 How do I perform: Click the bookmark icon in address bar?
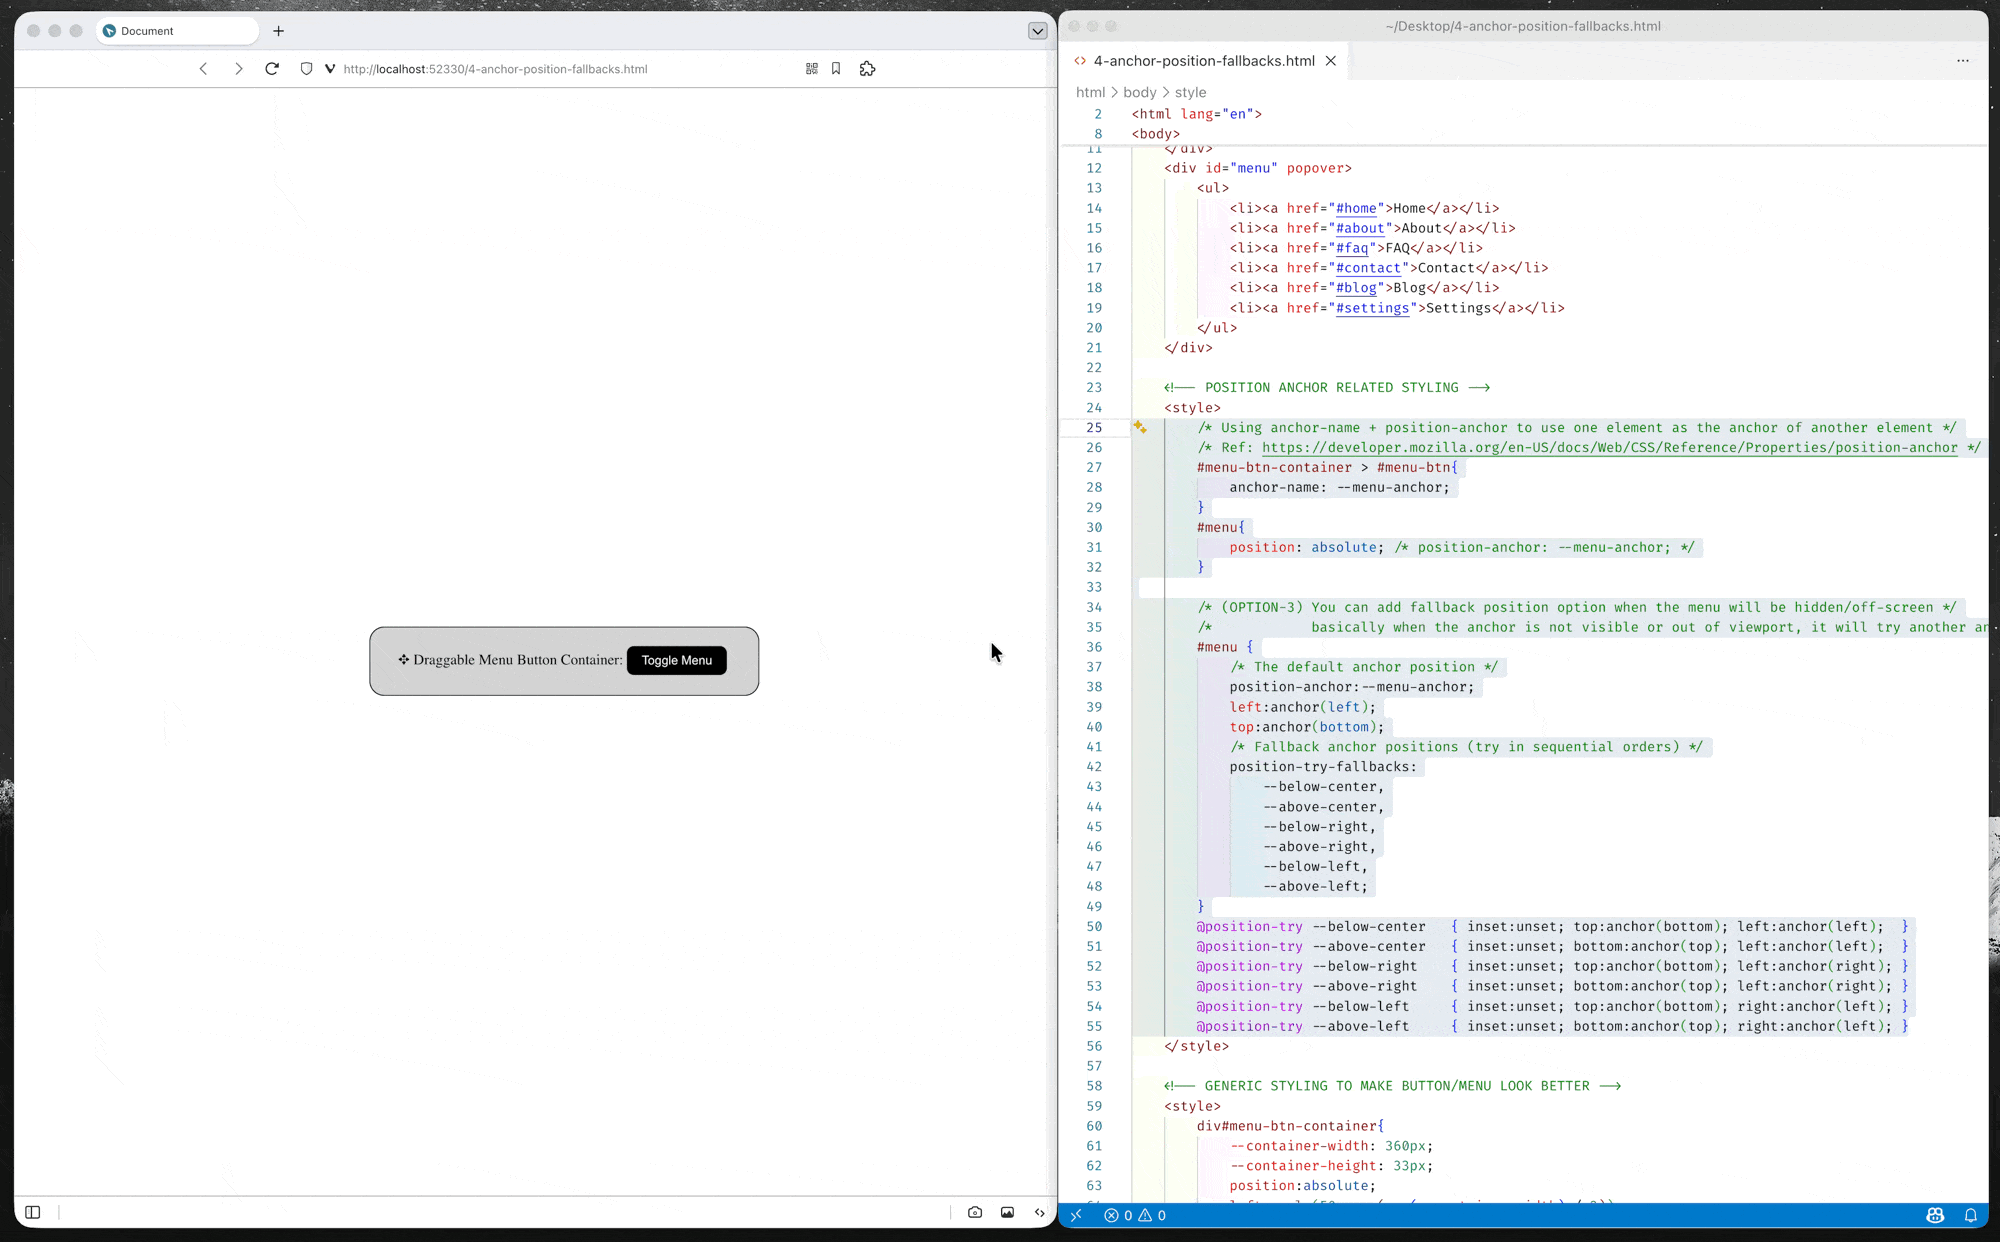click(836, 69)
